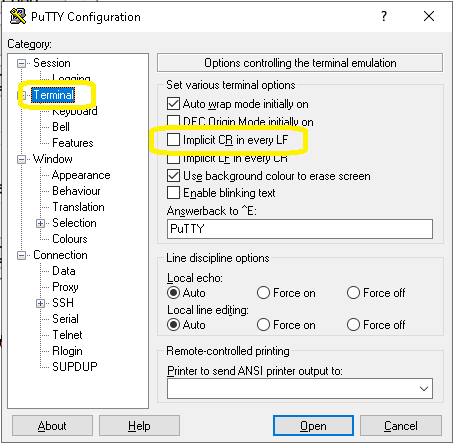Click the Open button
This screenshot has height=444, width=455.
click(313, 426)
